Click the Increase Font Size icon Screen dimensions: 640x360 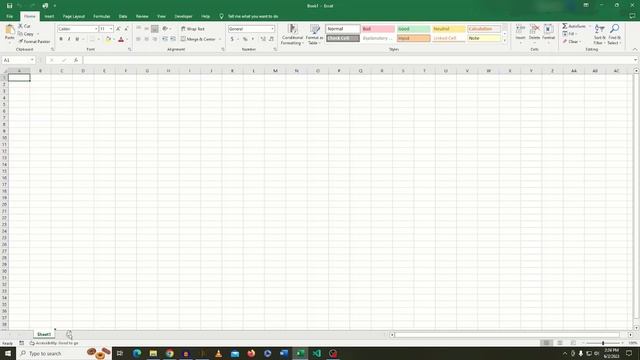point(118,29)
